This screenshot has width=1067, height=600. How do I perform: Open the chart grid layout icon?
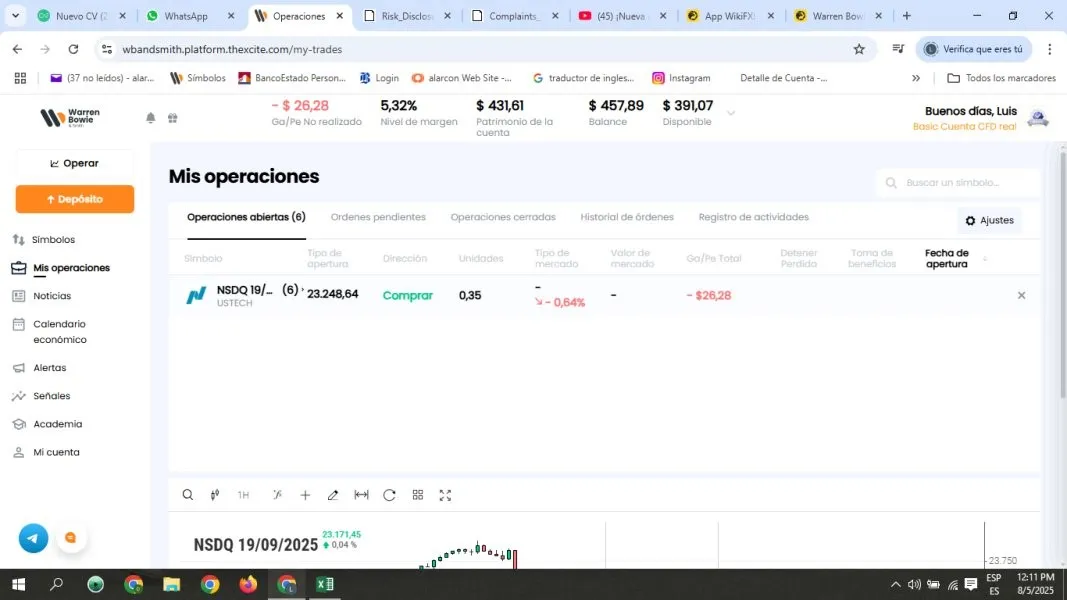[418, 495]
